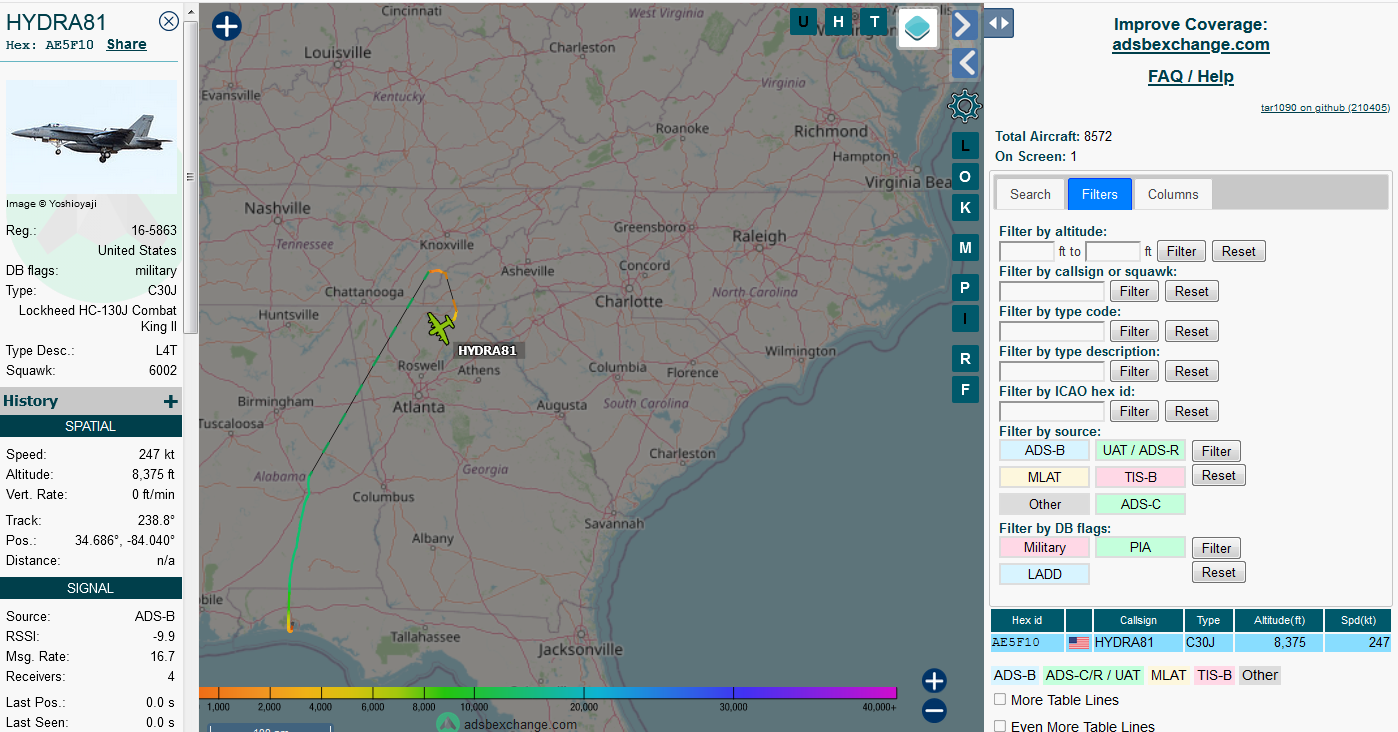Image resolution: width=1398 pixels, height=732 pixels.
Task: Close the HYDRA81 aircraft info panel
Action: (169, 21)
